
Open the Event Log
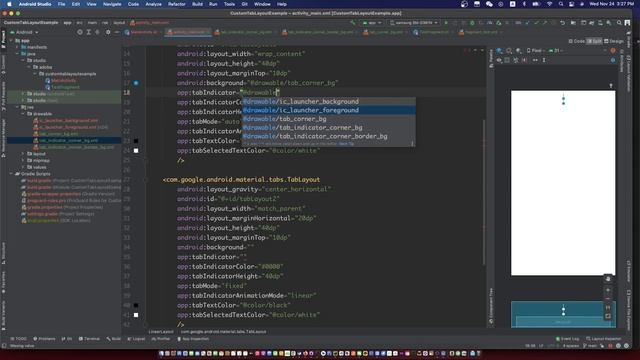click(x=567, y=339)
